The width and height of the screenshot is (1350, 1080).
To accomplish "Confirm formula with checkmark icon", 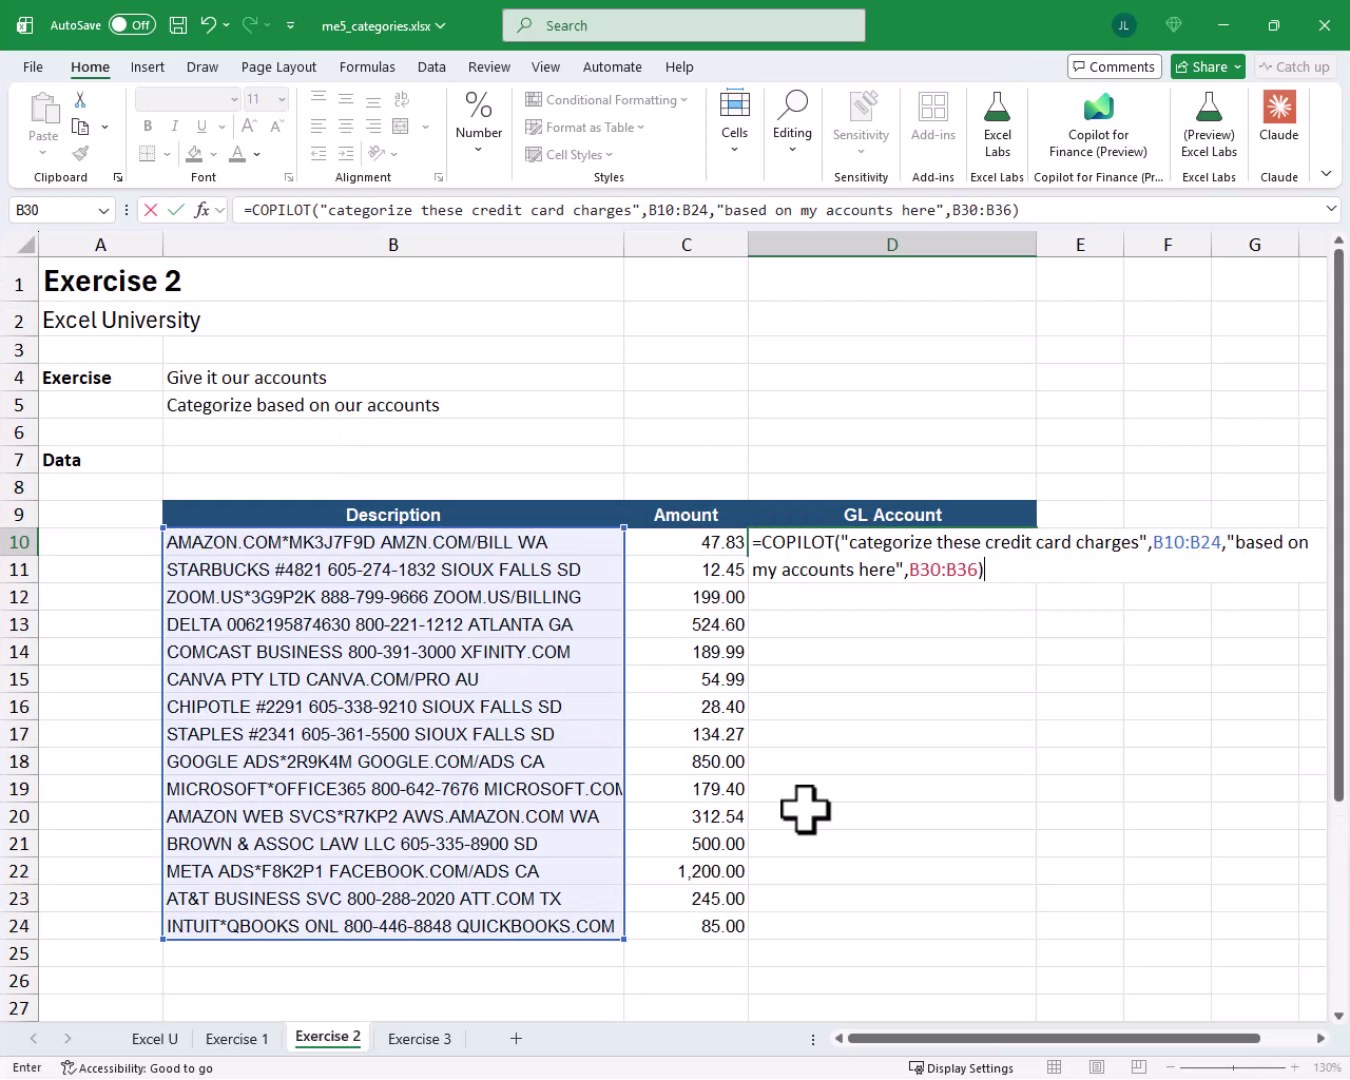I will tap(176, 210).
